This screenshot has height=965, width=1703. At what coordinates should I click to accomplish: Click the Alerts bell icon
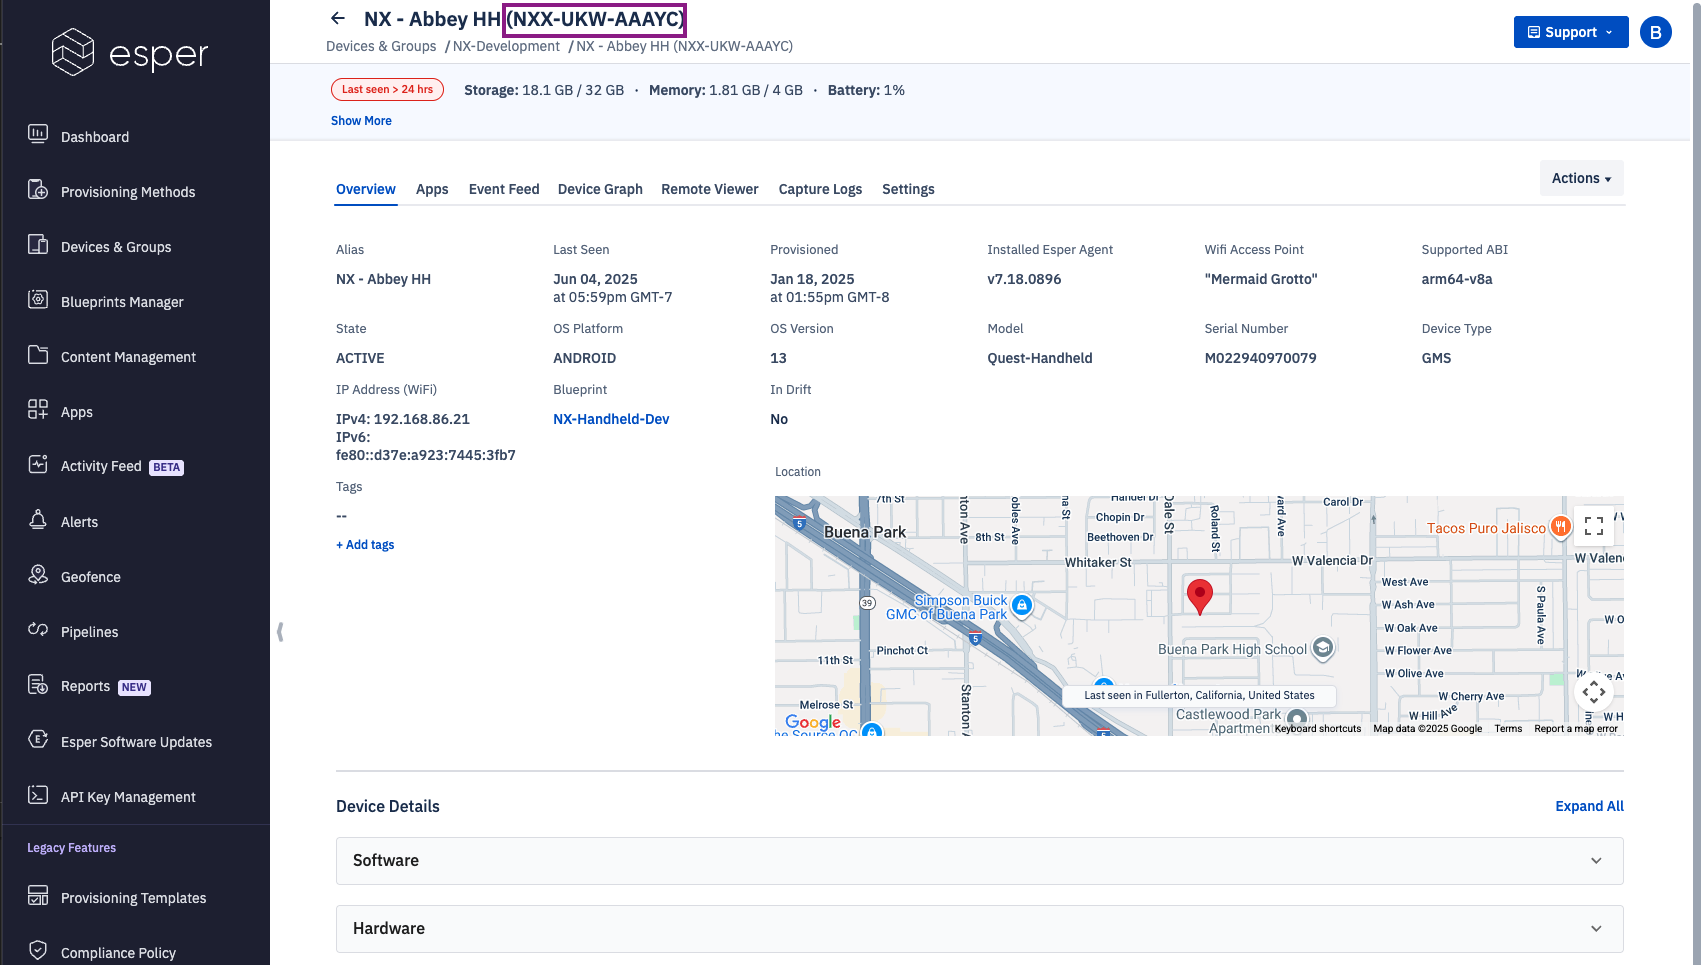click(x=38, y=519)
